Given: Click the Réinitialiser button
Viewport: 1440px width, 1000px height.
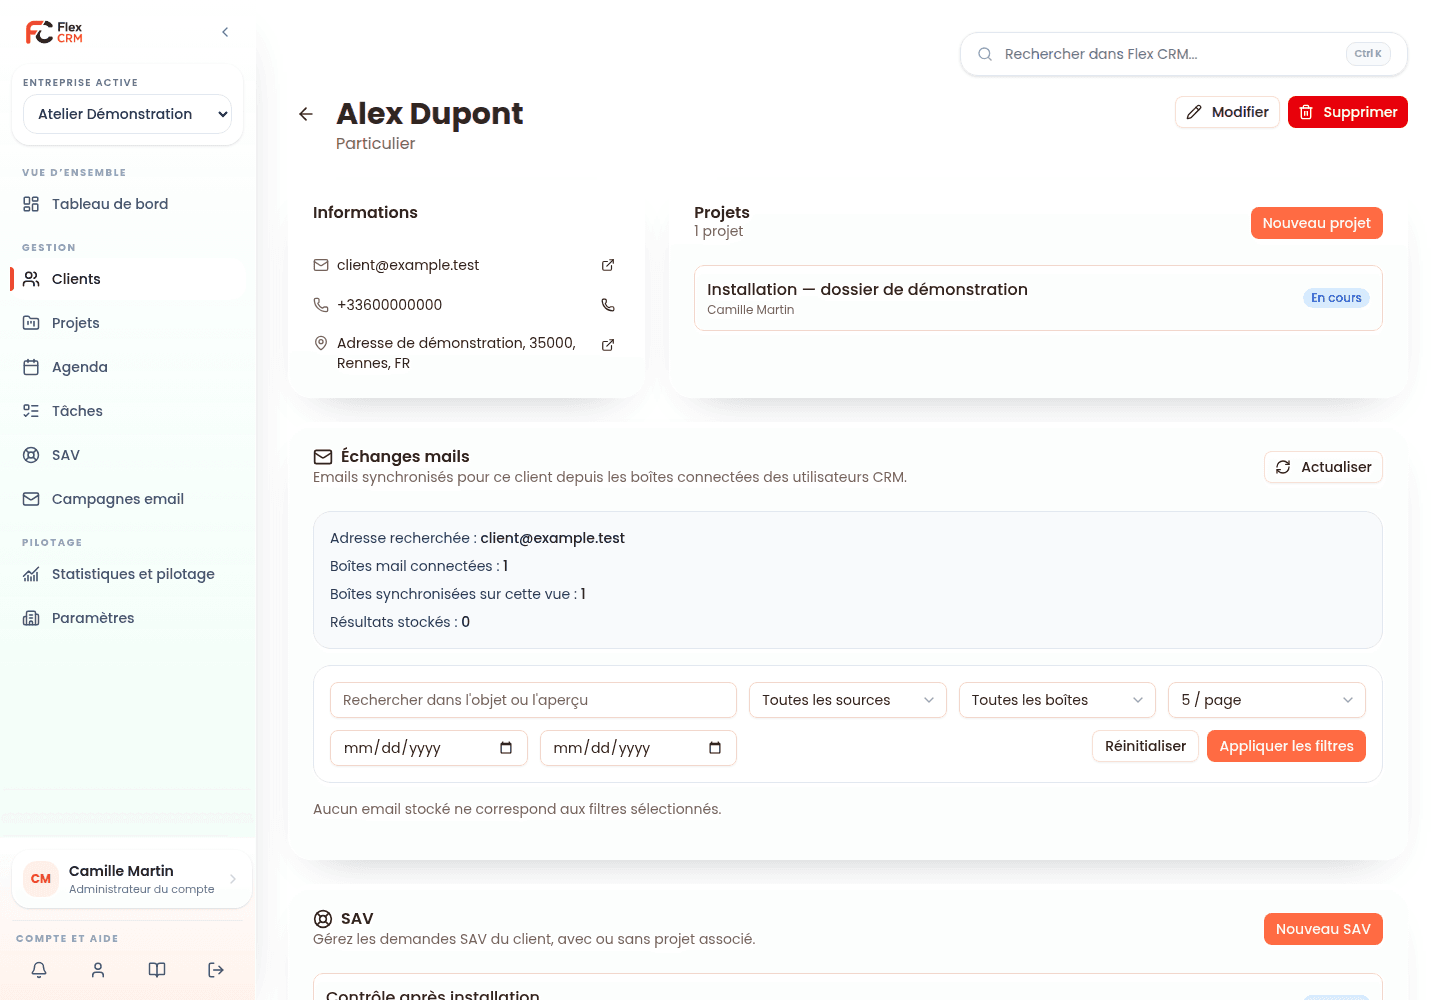Looking at the screenshot, I should point(1145,746).
